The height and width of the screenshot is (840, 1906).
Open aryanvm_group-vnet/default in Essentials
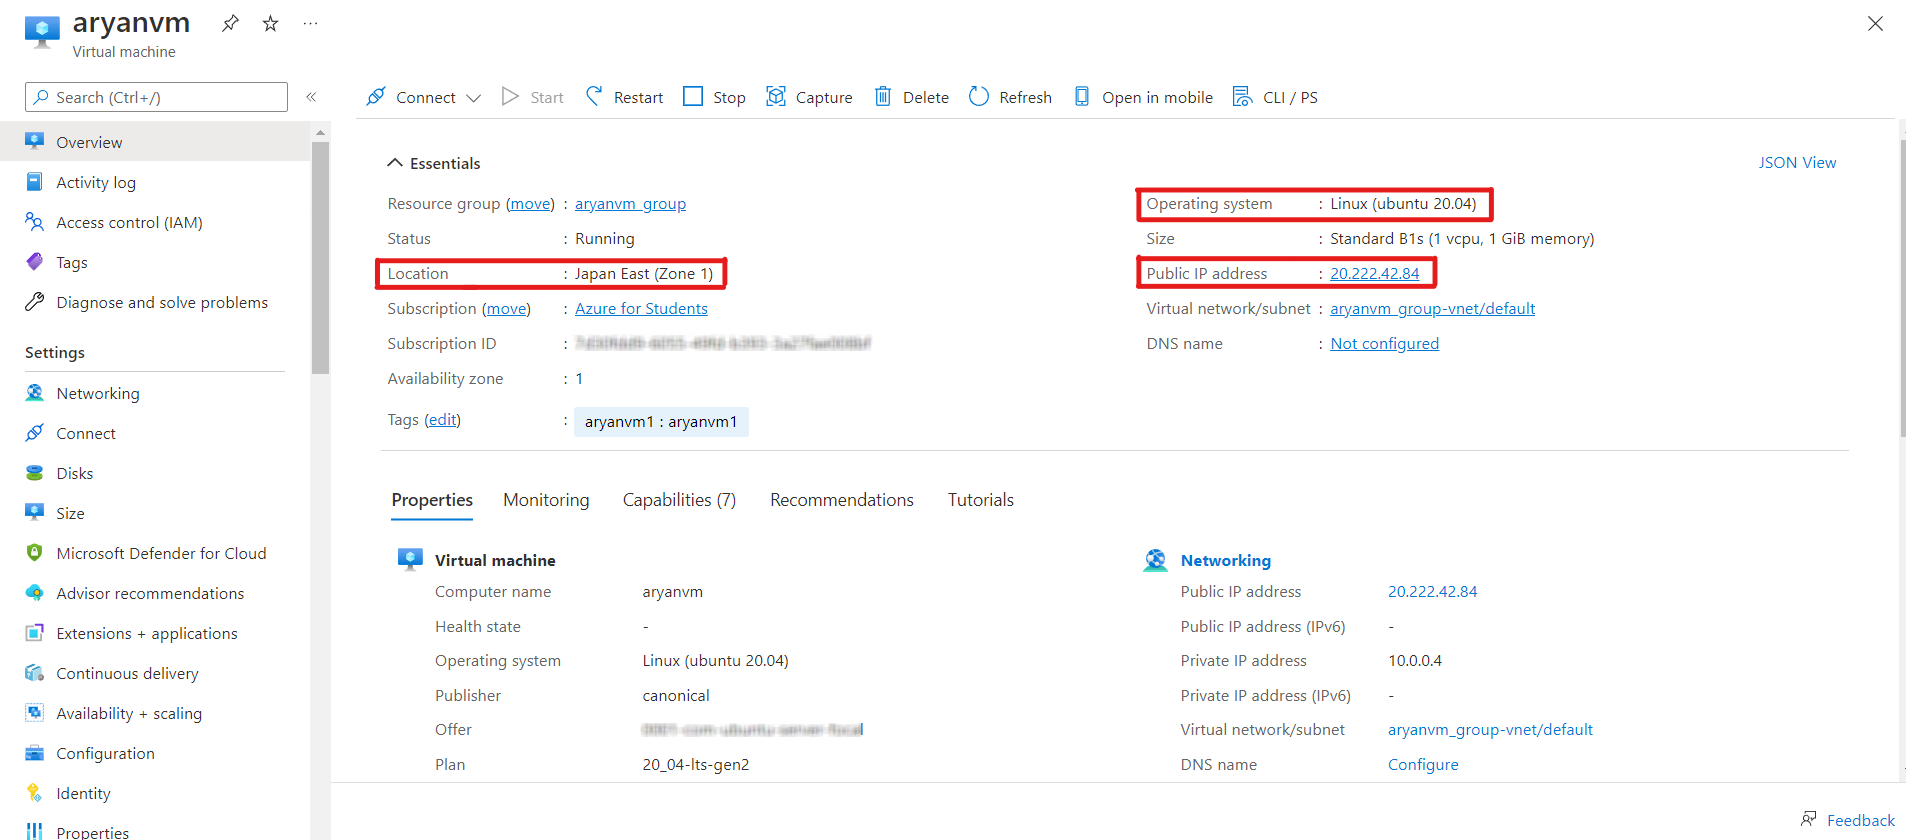(1432, 309)
